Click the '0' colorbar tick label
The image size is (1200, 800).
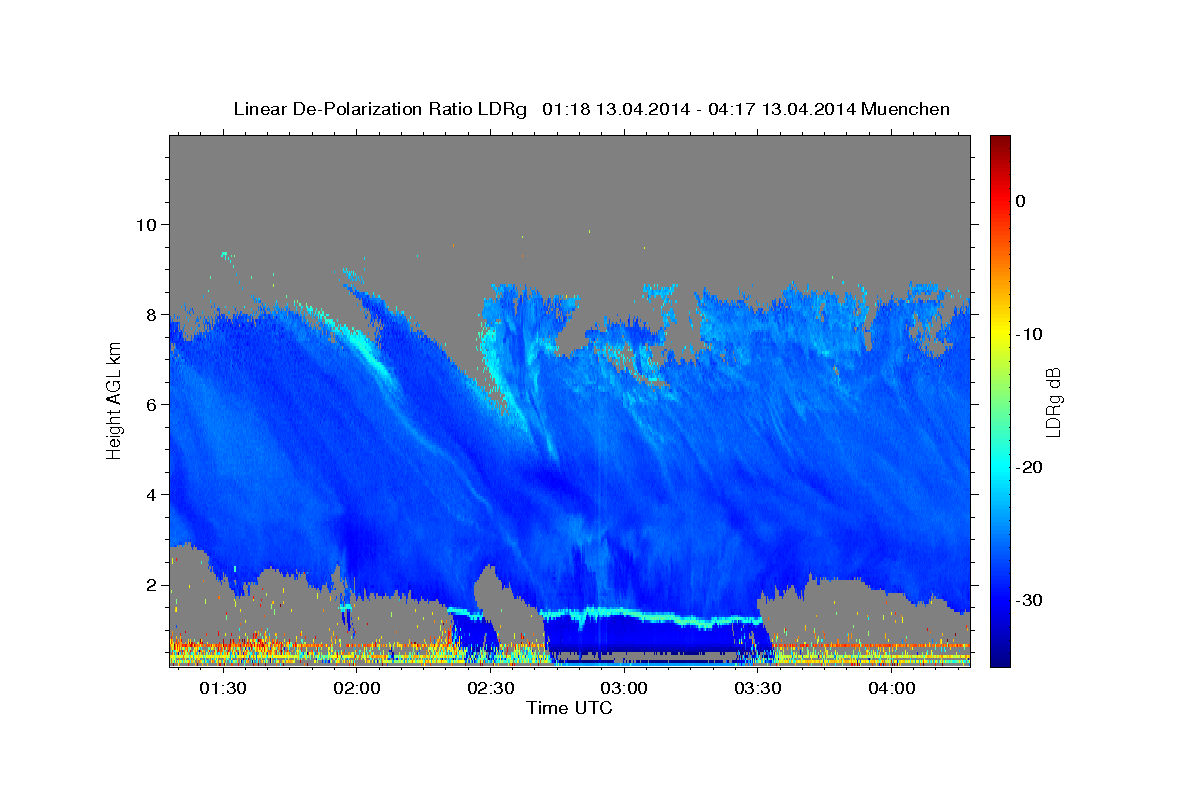pyautogui.click(x=1021, y=201)
